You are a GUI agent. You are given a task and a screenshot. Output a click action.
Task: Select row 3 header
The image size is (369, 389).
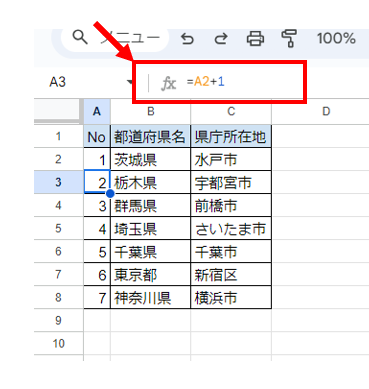point(58,182)
